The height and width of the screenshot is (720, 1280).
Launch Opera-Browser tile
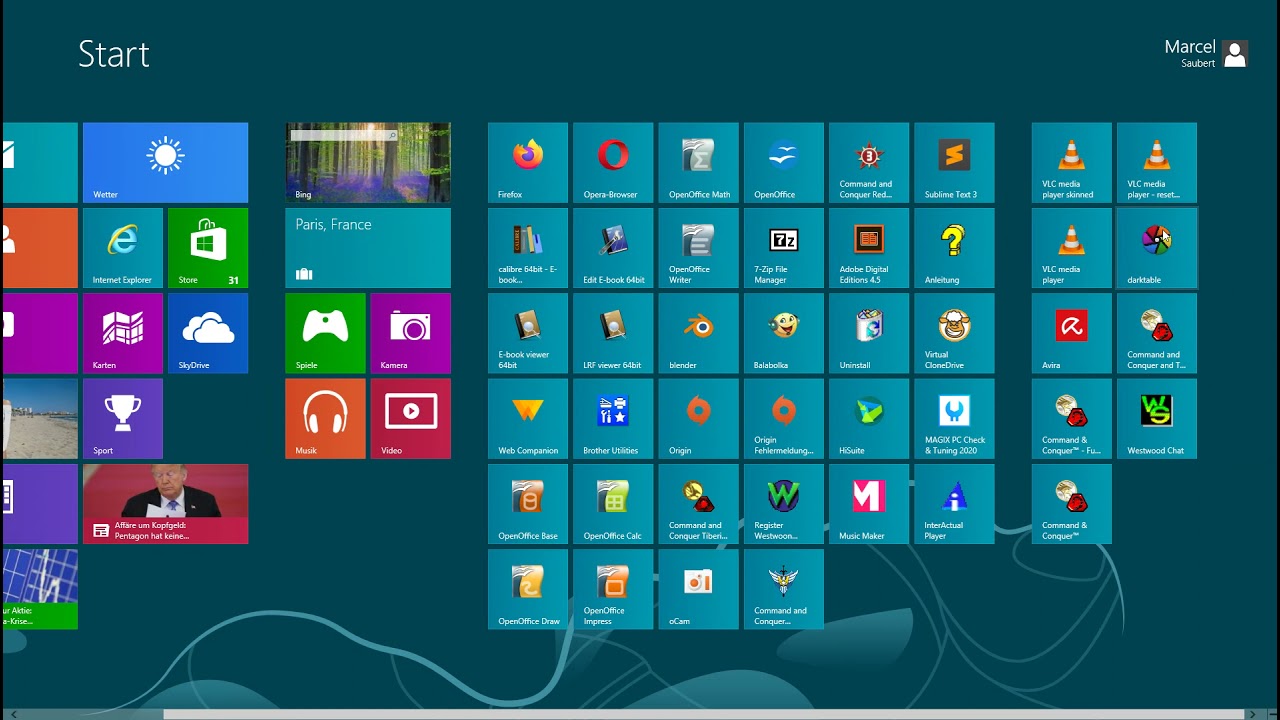pos(613,163)
